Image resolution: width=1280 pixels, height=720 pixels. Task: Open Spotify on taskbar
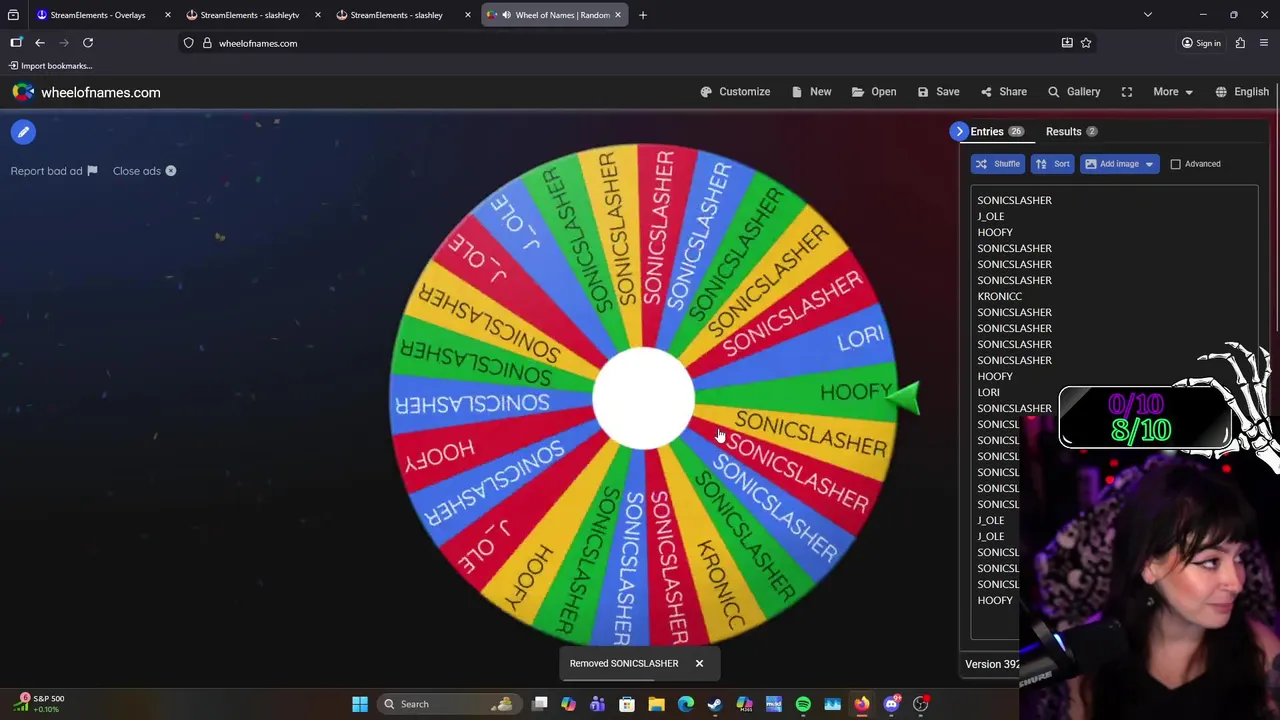pyautogui.click(x=803, y=704)
